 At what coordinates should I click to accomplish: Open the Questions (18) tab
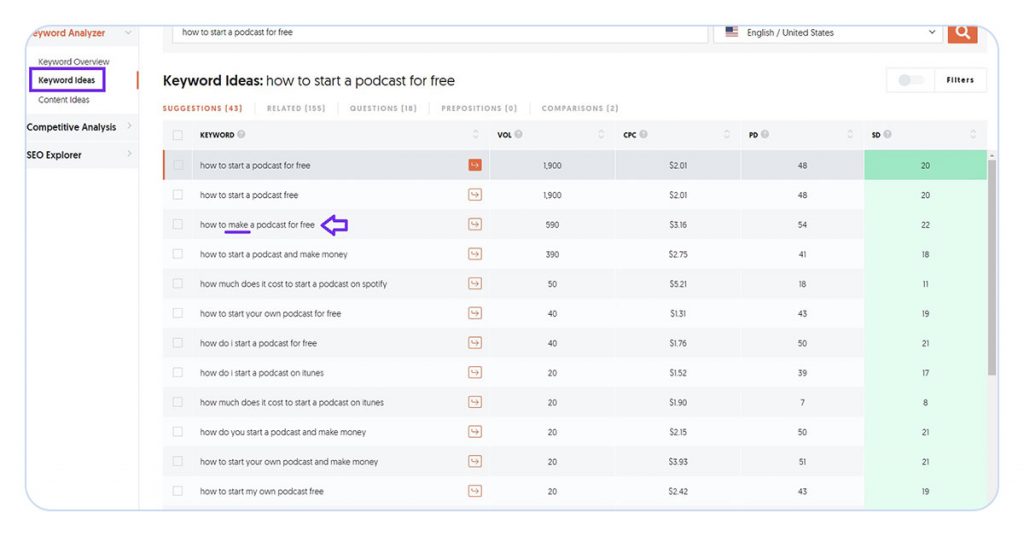[x=383, y=108]
